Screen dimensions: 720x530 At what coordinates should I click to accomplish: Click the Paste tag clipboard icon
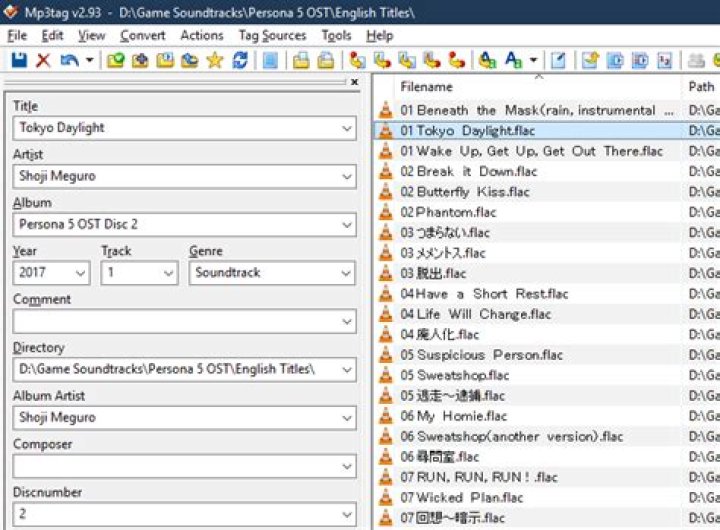coord(326,60)
